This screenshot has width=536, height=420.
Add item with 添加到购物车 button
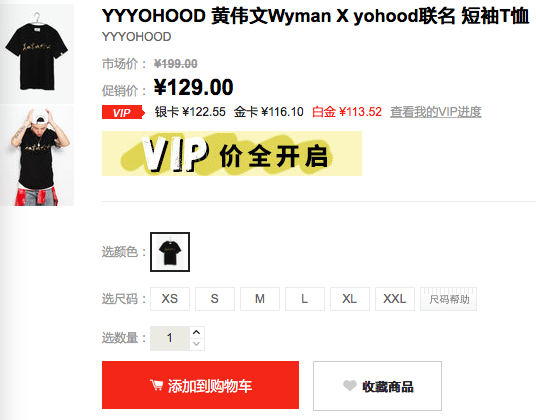pos(200,385)
